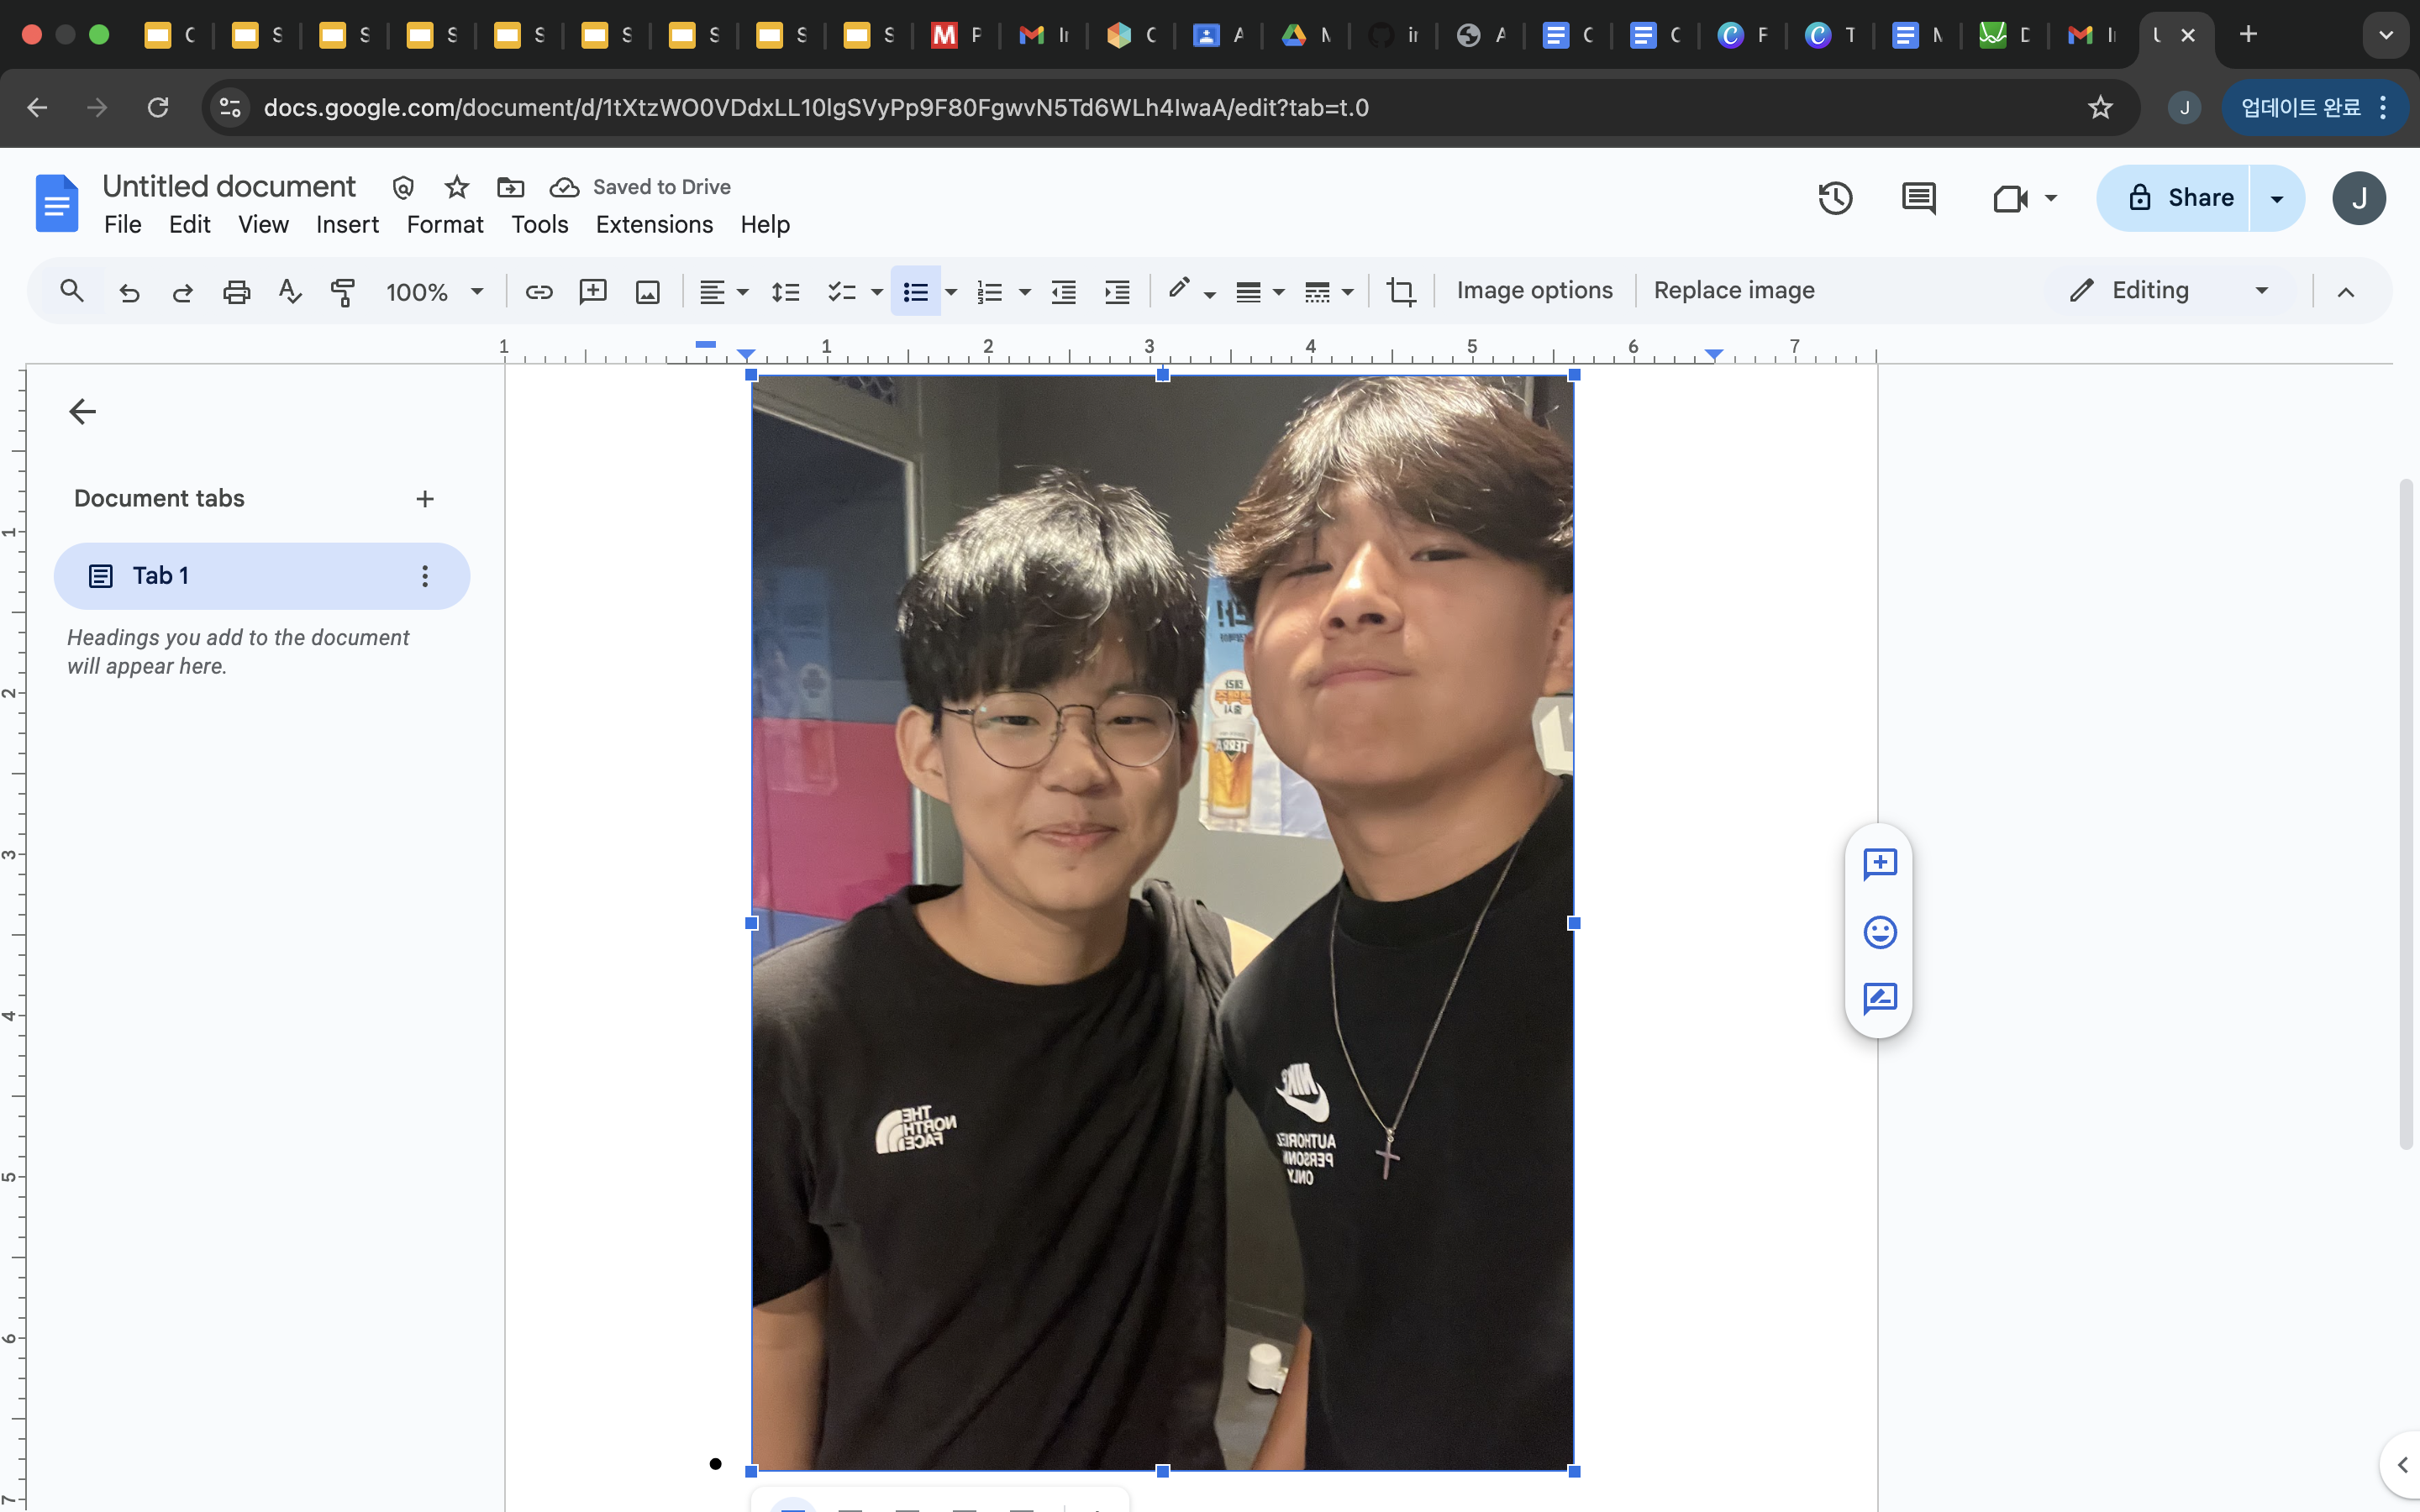Click the crop image icon
Viewport: 2420px width, 1512px height.
click(1400, 291)
